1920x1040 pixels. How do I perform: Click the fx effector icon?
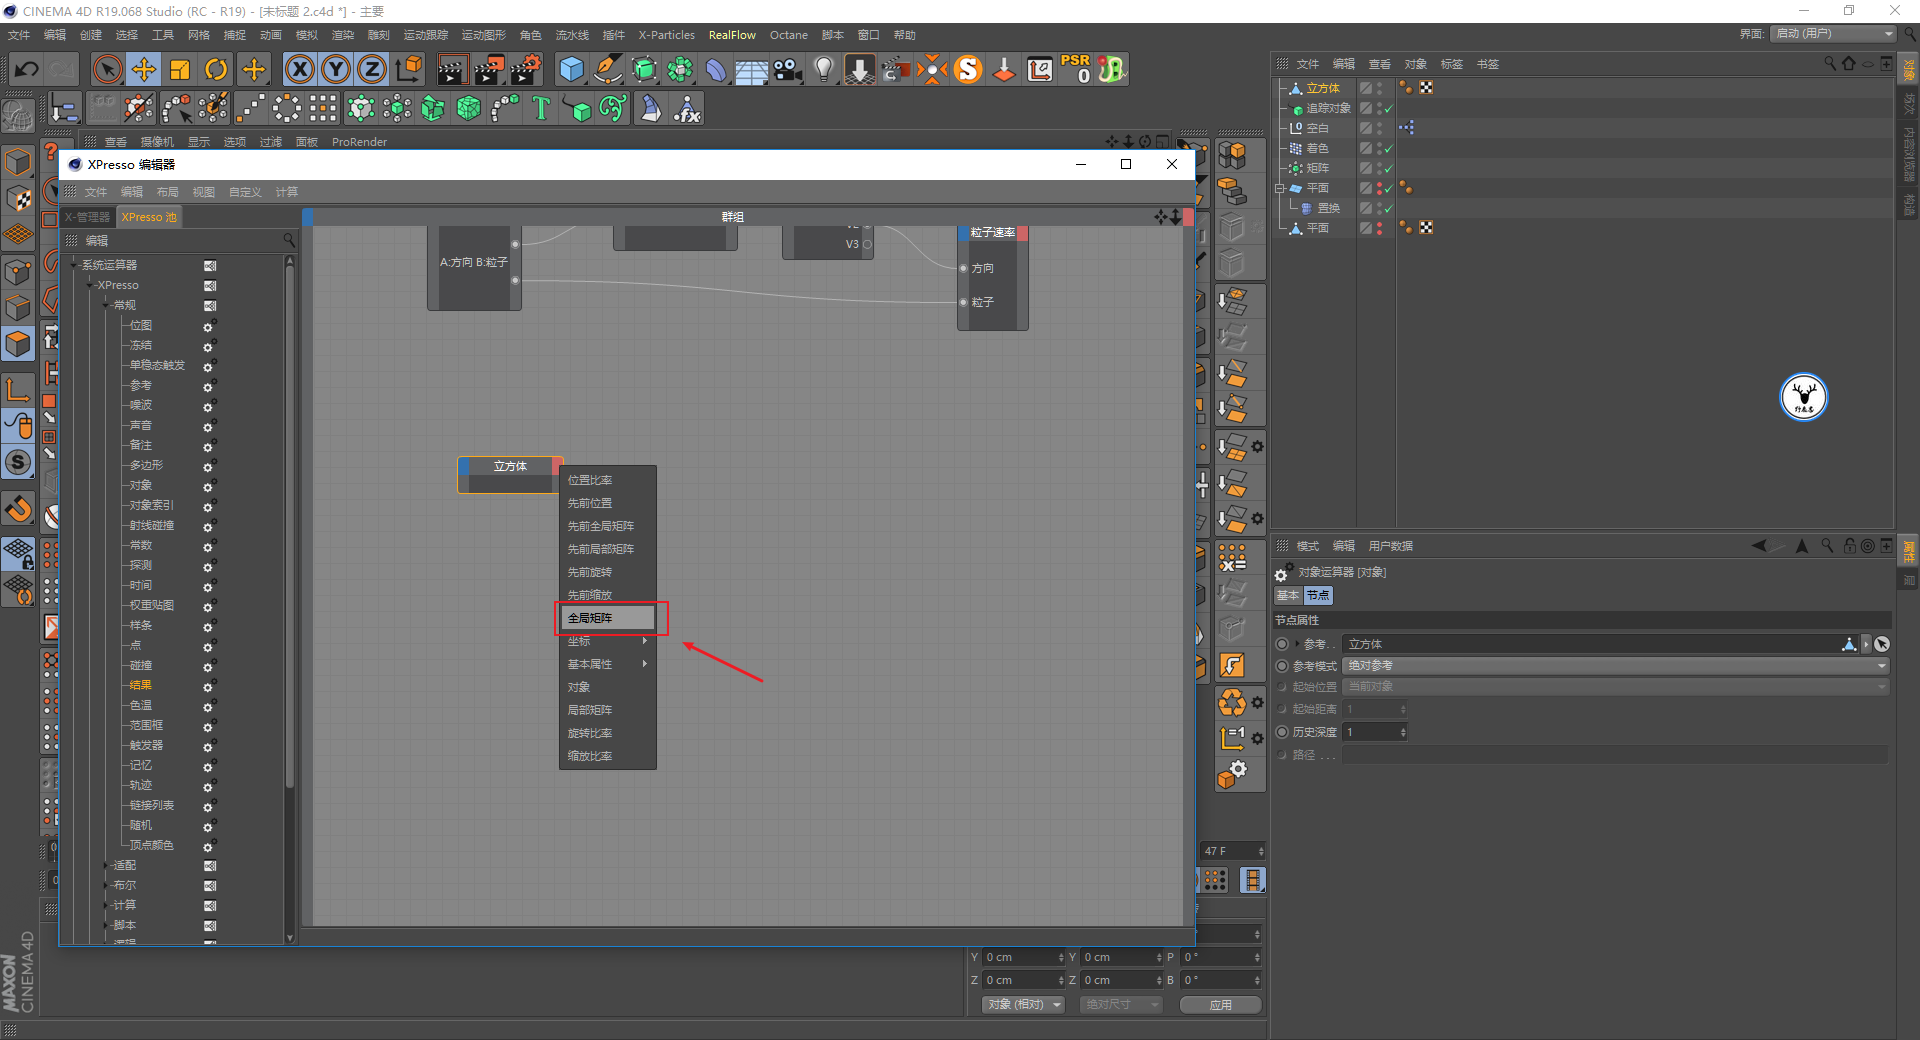click(x=687, y=108)
